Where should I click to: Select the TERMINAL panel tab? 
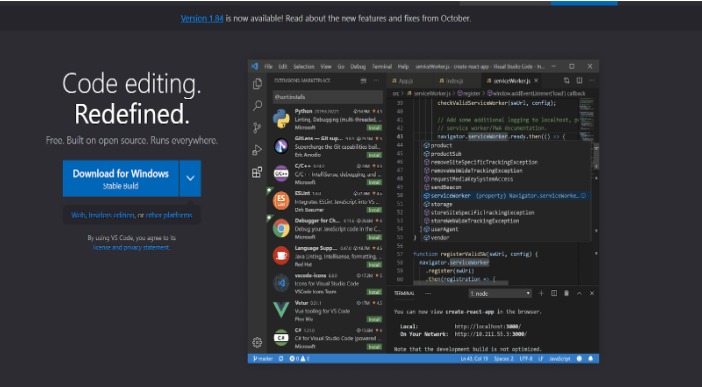click(404, 293)
